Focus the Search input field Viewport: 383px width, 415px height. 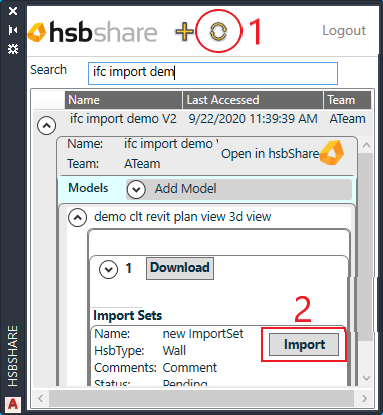[x=213, y=73]
